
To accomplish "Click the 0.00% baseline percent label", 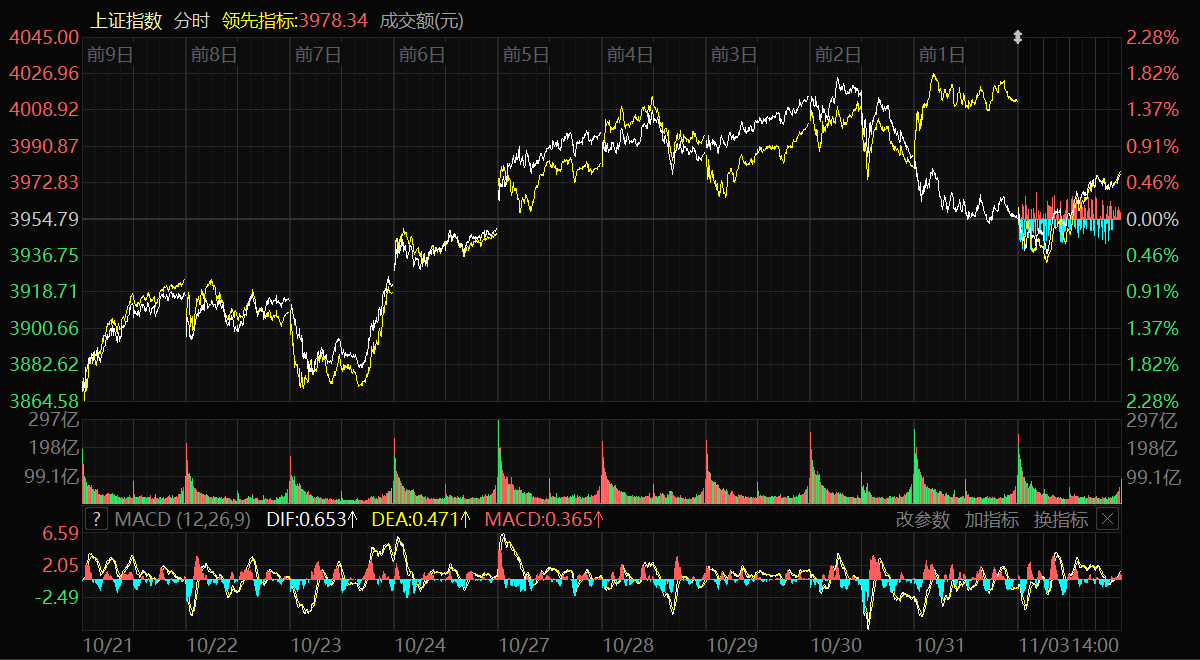I will point(1151,218).
